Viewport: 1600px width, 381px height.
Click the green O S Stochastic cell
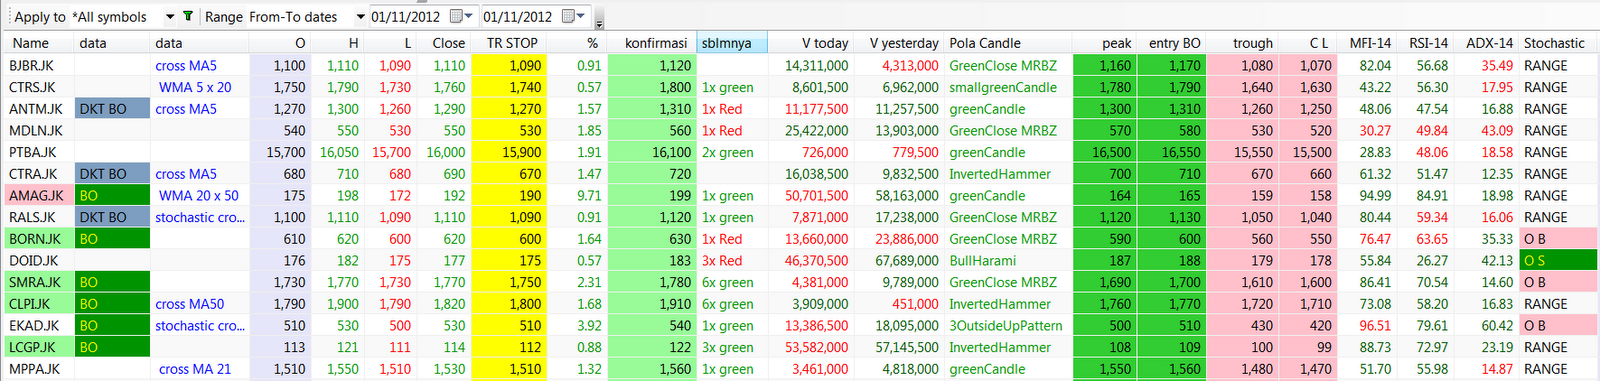tap(1558, 261)
